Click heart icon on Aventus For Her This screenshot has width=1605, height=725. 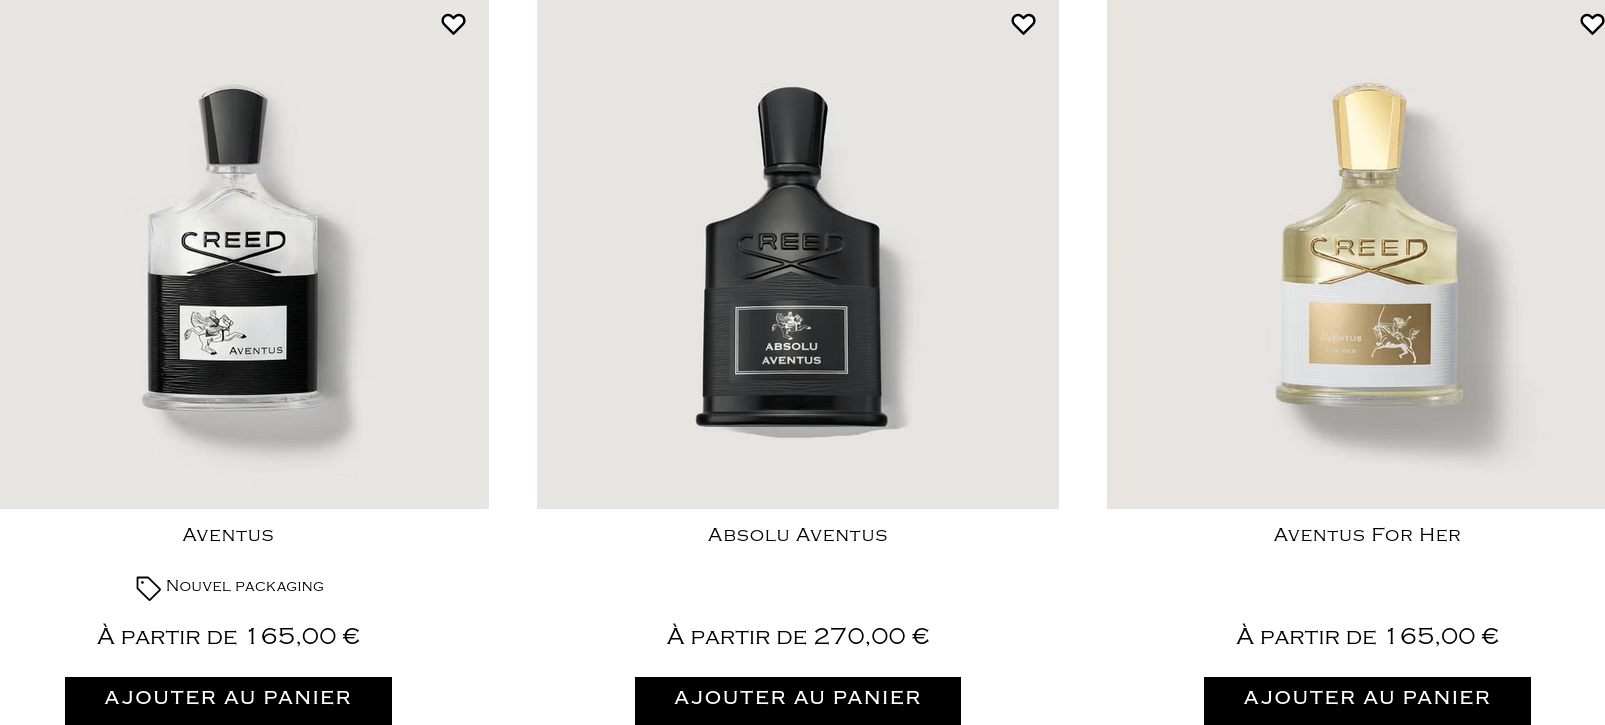[x=1592, y=24]
